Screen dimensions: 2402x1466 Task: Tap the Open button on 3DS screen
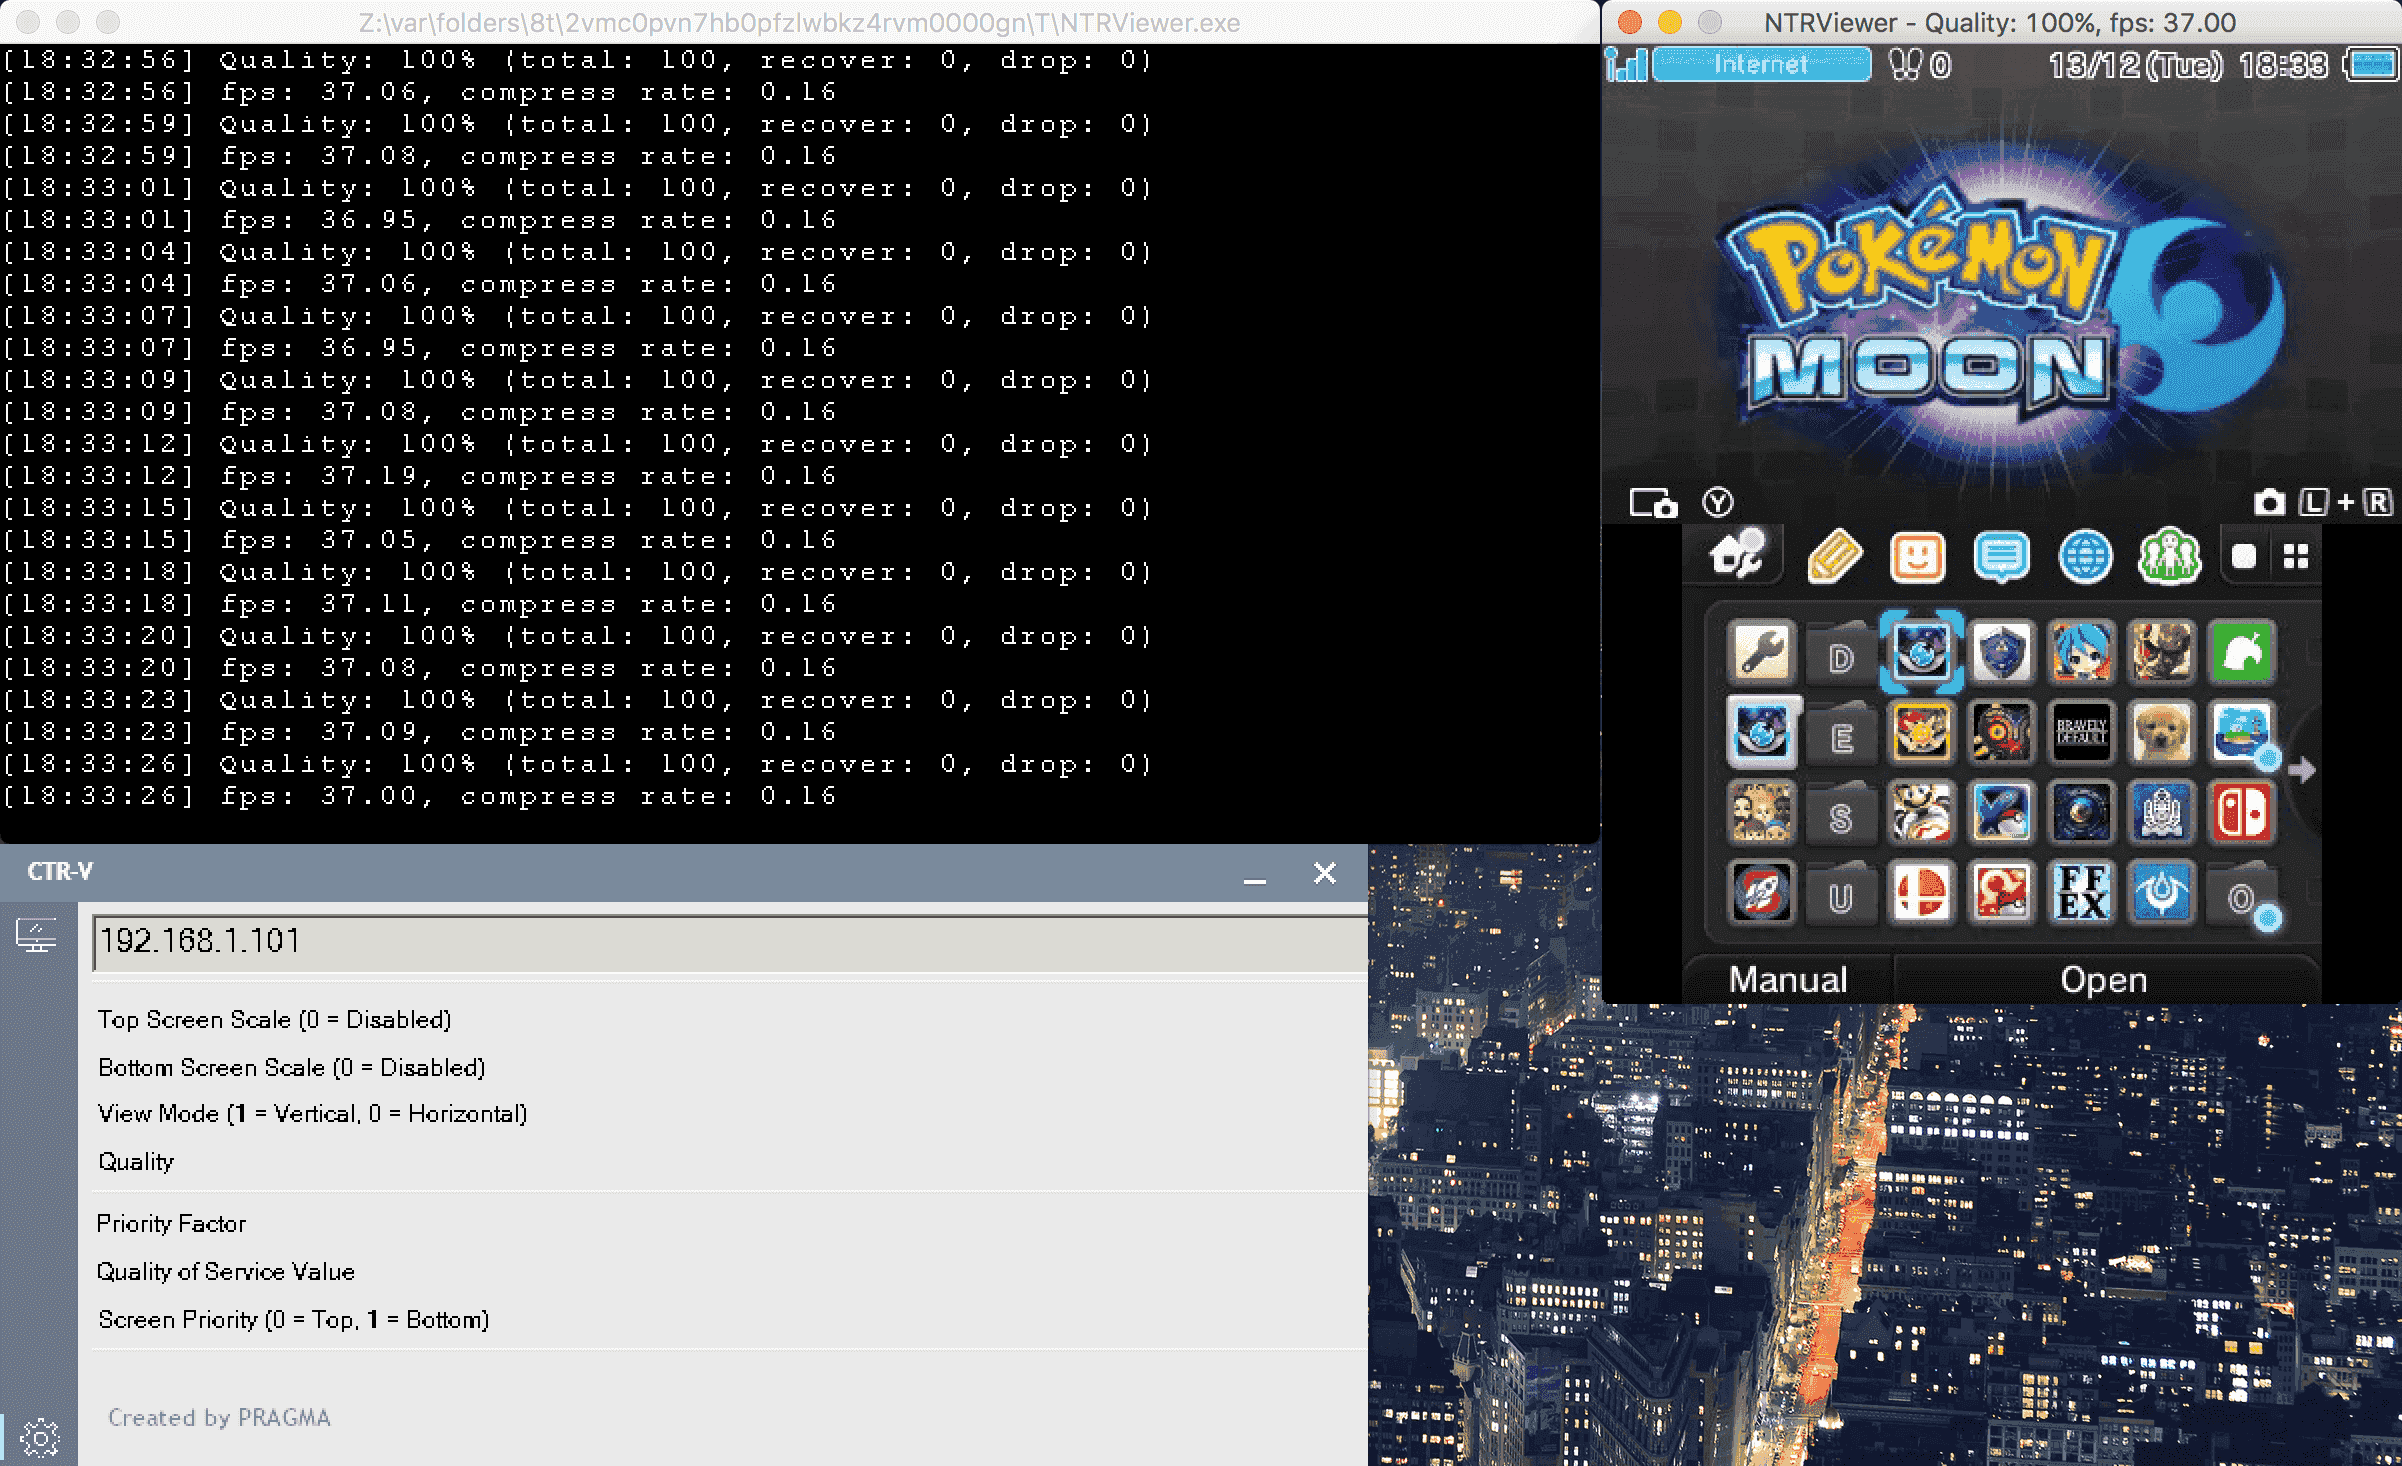coord(2104,980)
